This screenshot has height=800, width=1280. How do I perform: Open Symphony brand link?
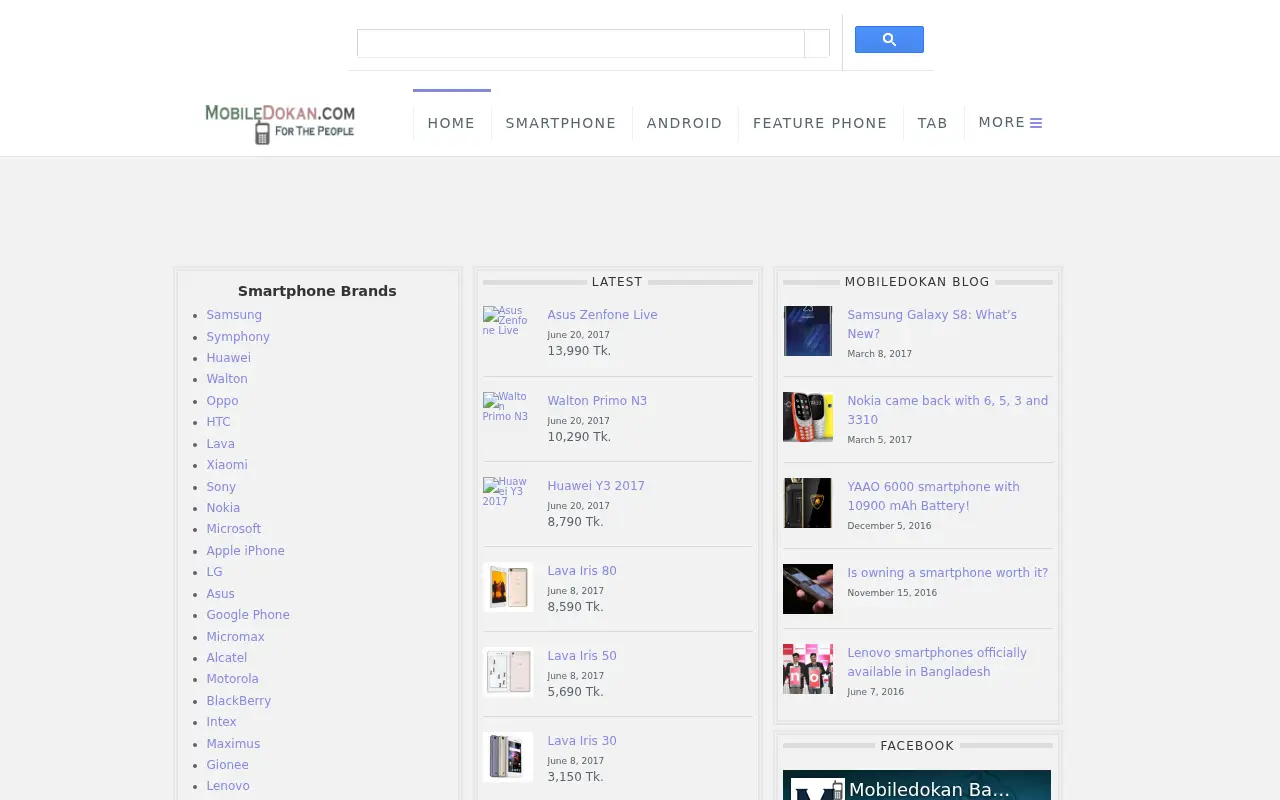(x=238, y=337)
